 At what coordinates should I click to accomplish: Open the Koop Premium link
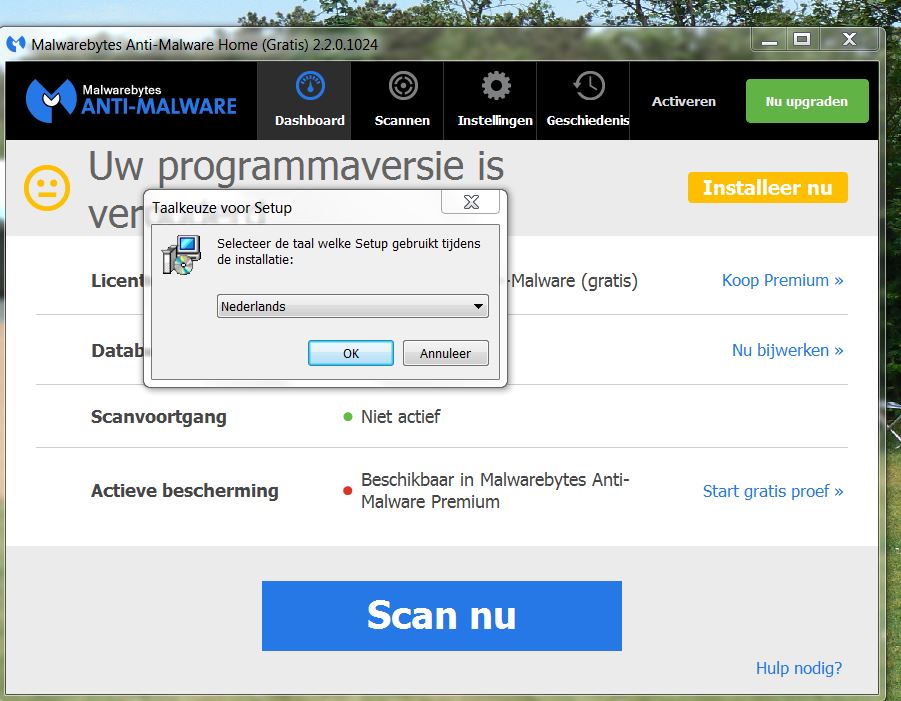(x=782, y=280)
